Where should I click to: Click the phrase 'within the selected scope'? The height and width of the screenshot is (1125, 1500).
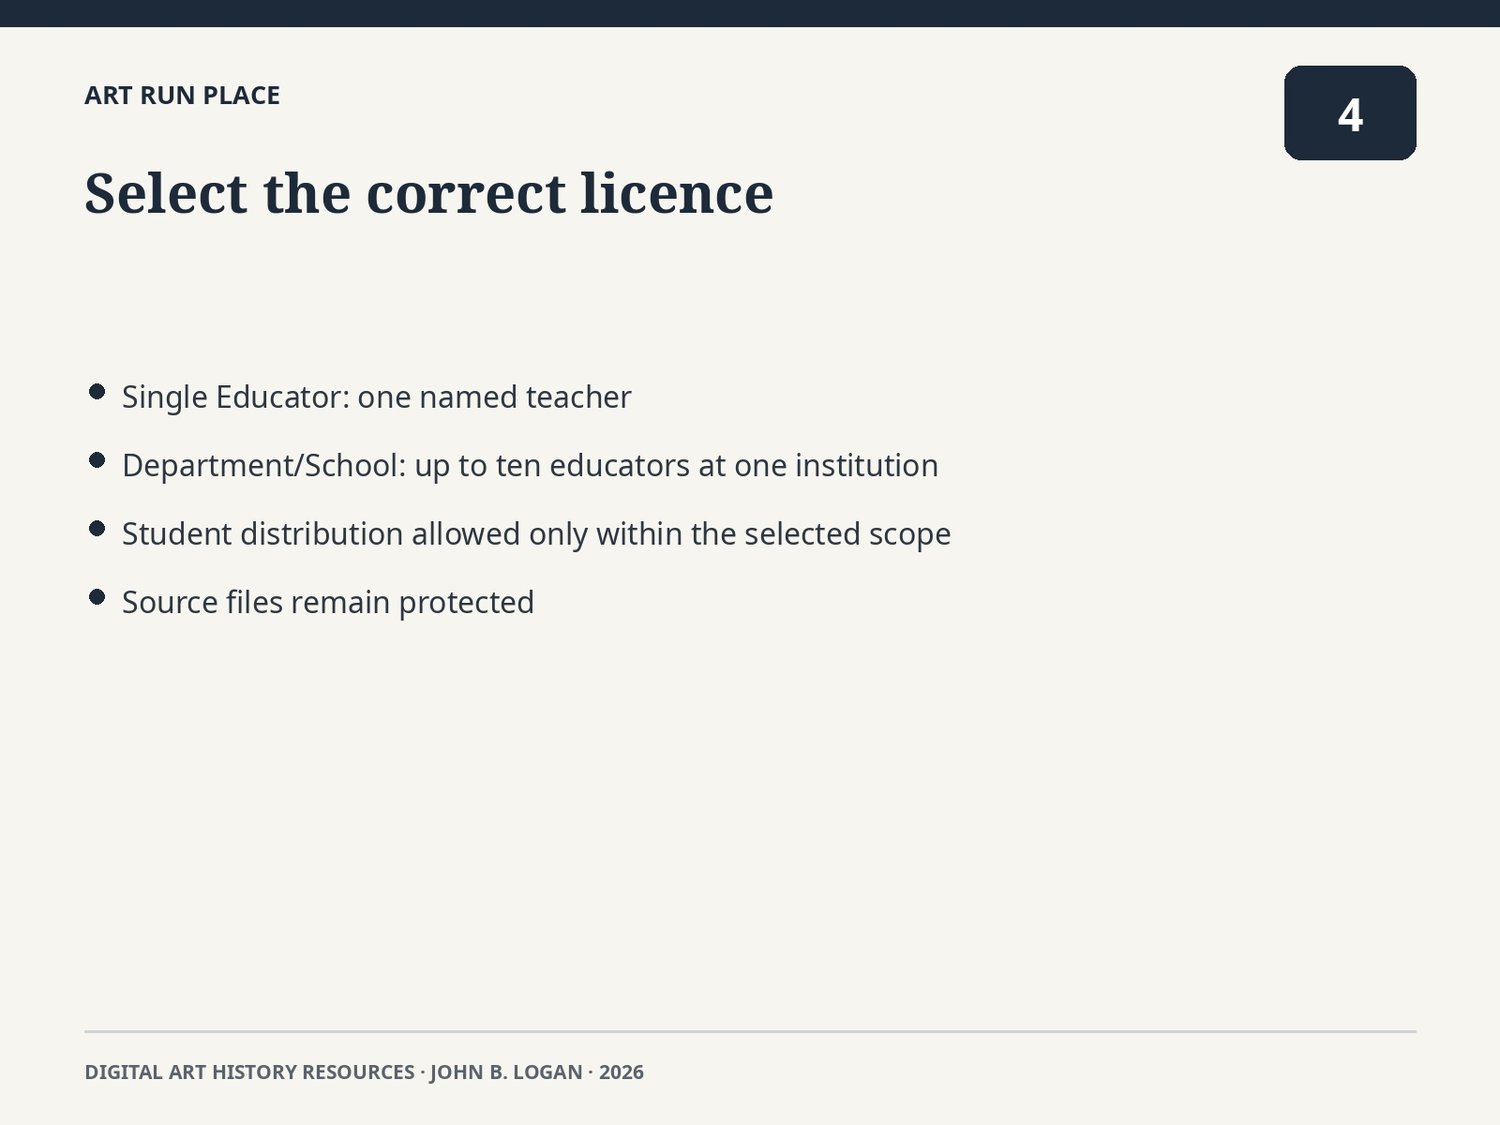pos(774,534)
